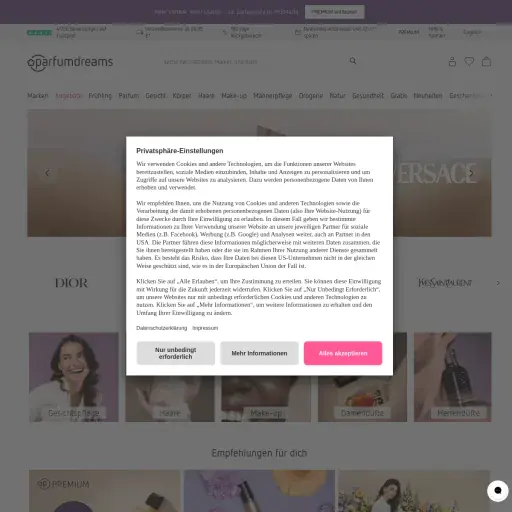512x512 pixels.
Task: Advance brand carousel with right chevron
Action: 498,283
